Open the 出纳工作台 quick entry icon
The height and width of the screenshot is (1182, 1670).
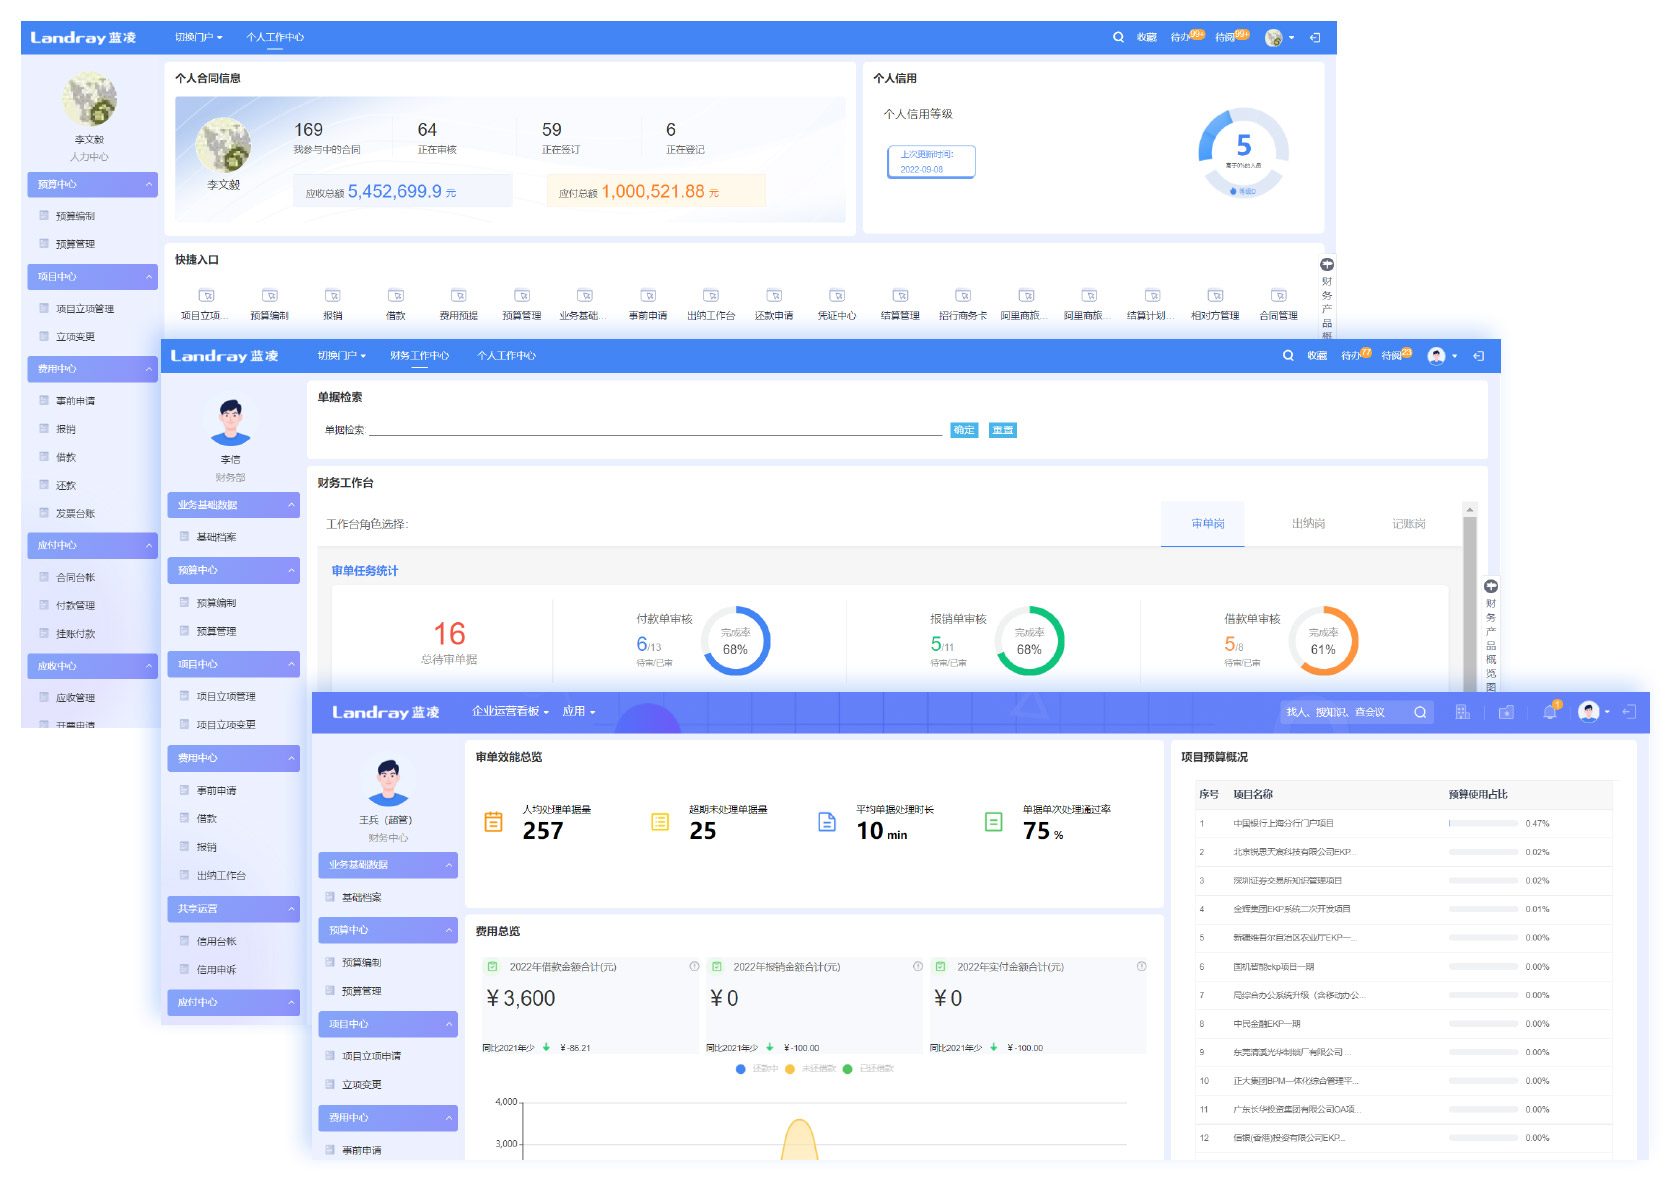coord(711,296)
